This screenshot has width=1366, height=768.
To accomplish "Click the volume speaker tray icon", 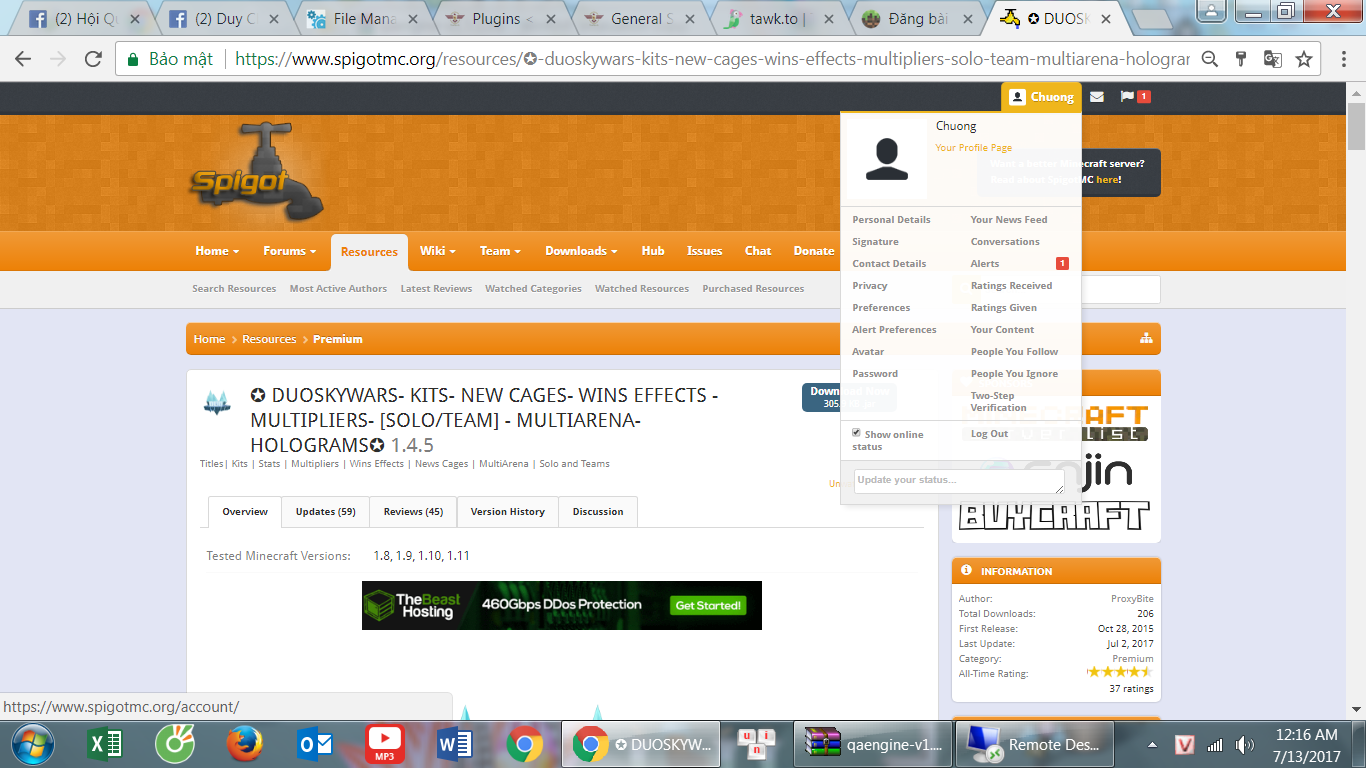I will (x=1244, y=745).
